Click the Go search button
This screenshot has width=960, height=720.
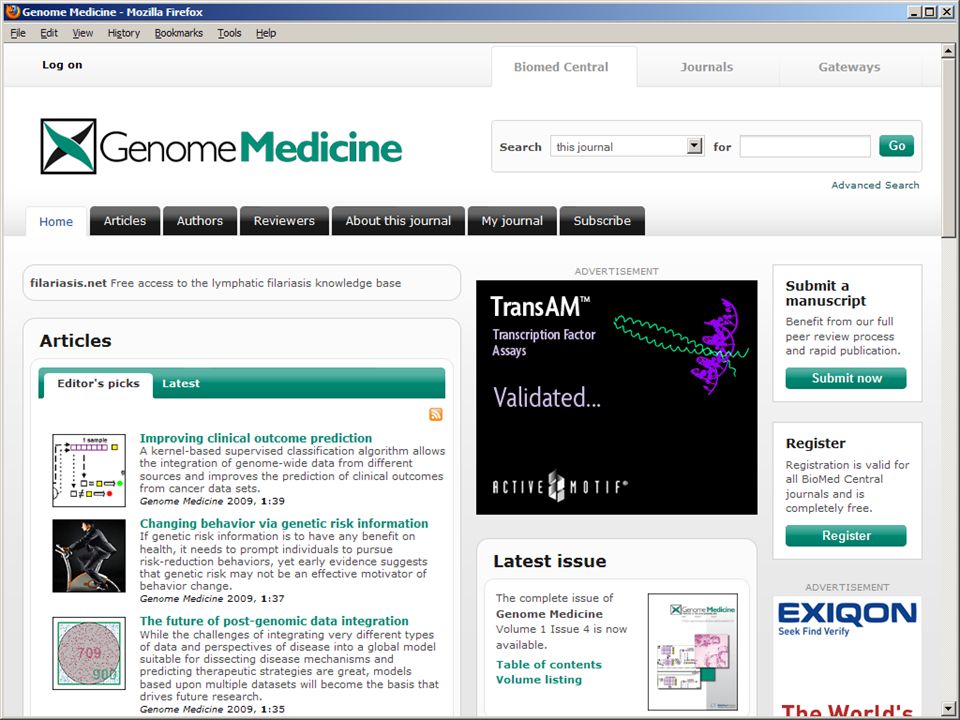click(896, 146)
